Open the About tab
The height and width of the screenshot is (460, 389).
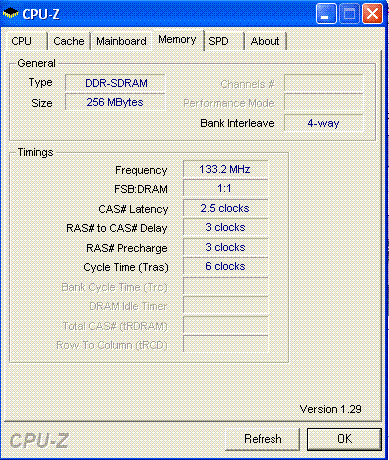(265, 41)
